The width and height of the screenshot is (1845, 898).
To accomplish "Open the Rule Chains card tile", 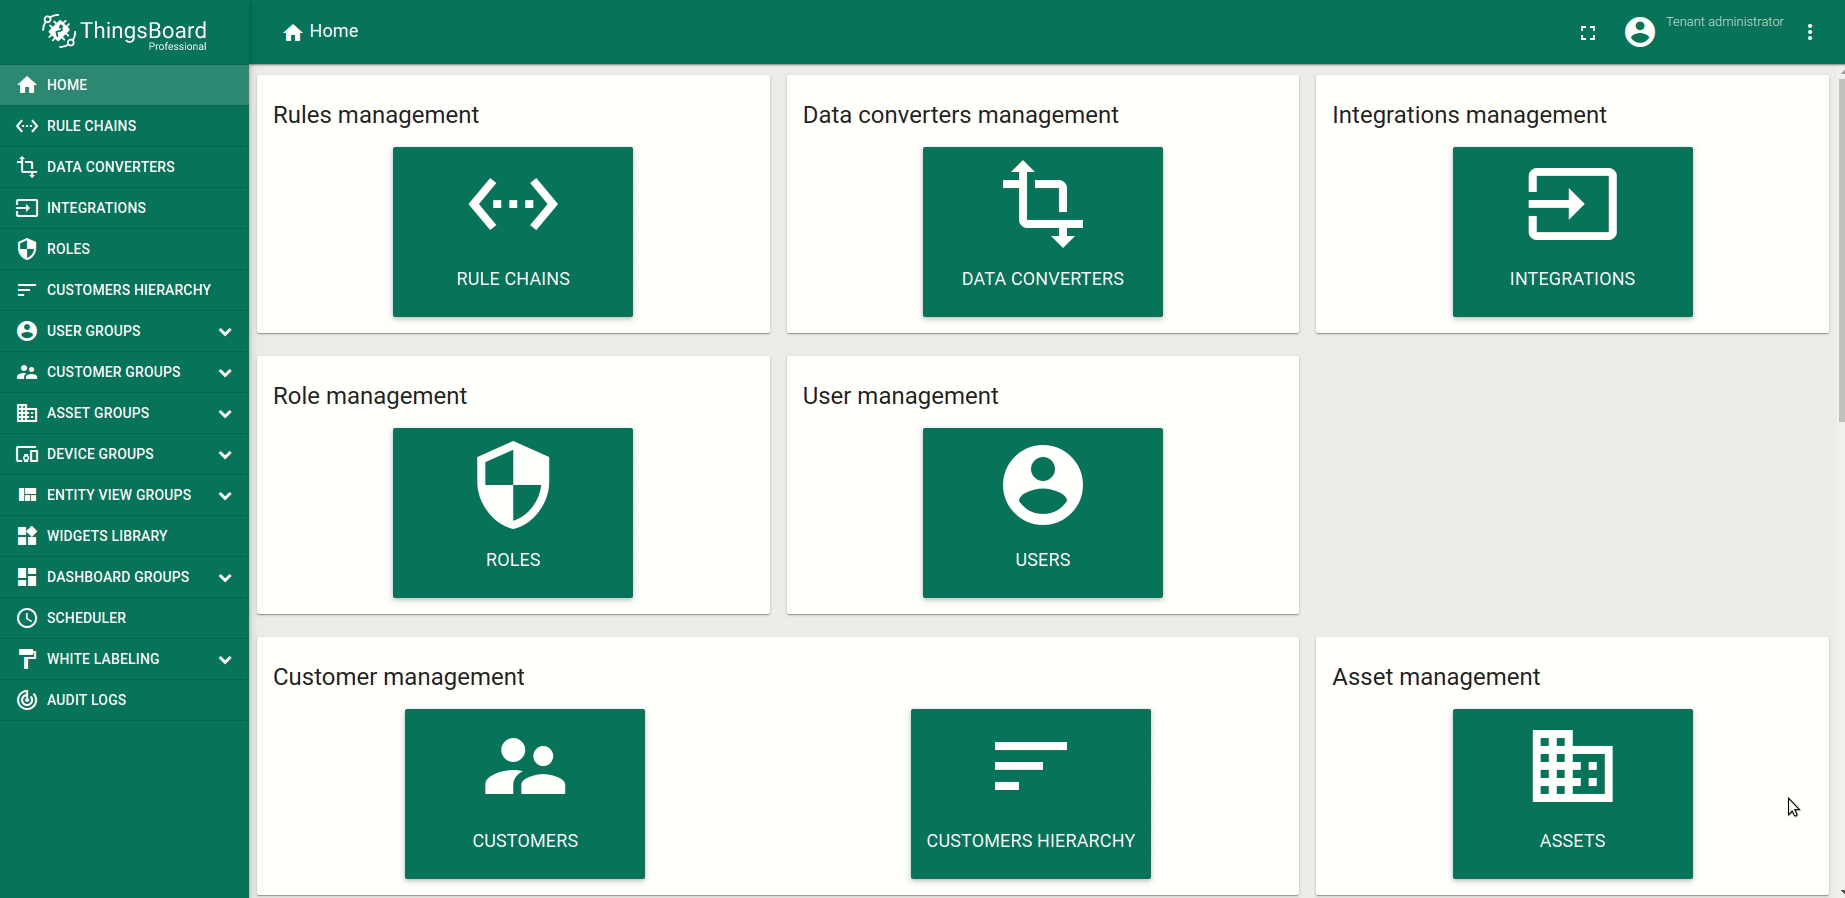I will [x=512, y=232].
